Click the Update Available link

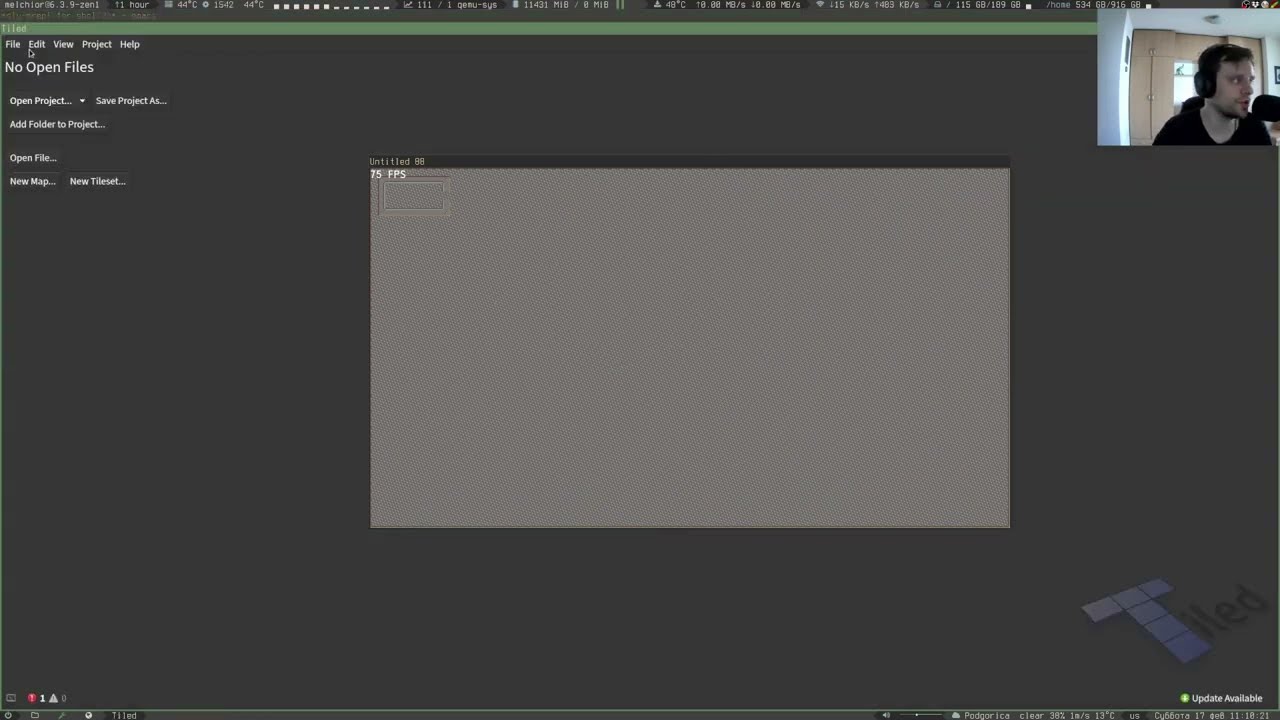pos(1221,698)
